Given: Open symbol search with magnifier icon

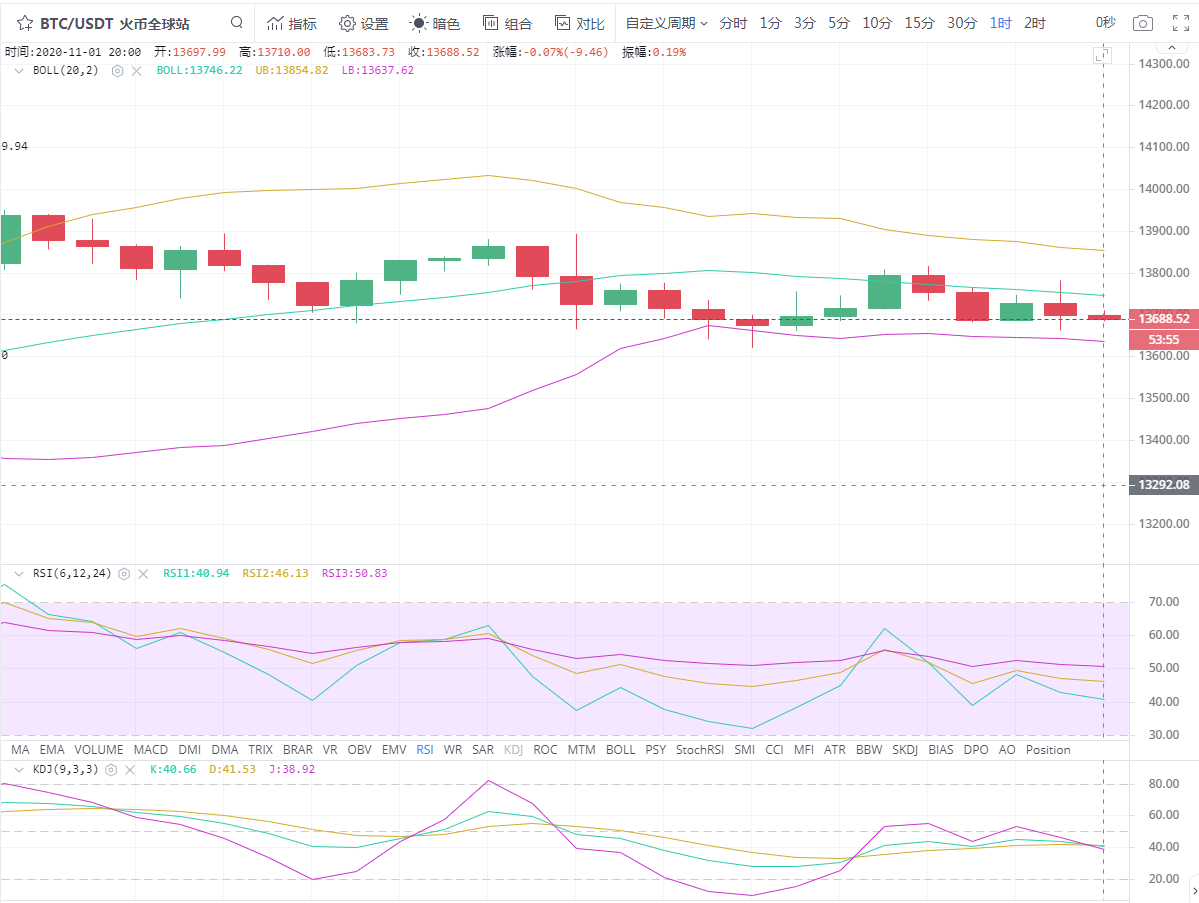Looking at the screenshot, I should pyautogui.click(x=236, y=23).
